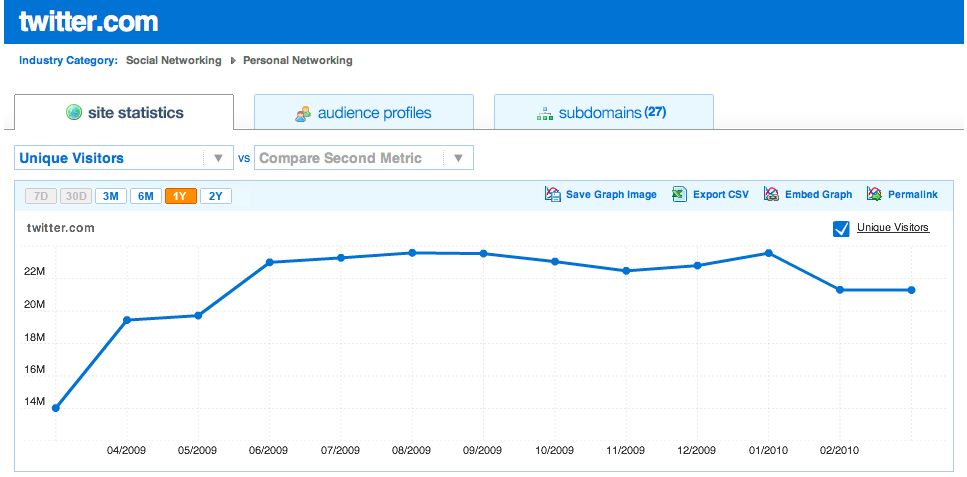Click the 20M y-axis label
The image size is (967, 477).
tap(35, 305)
